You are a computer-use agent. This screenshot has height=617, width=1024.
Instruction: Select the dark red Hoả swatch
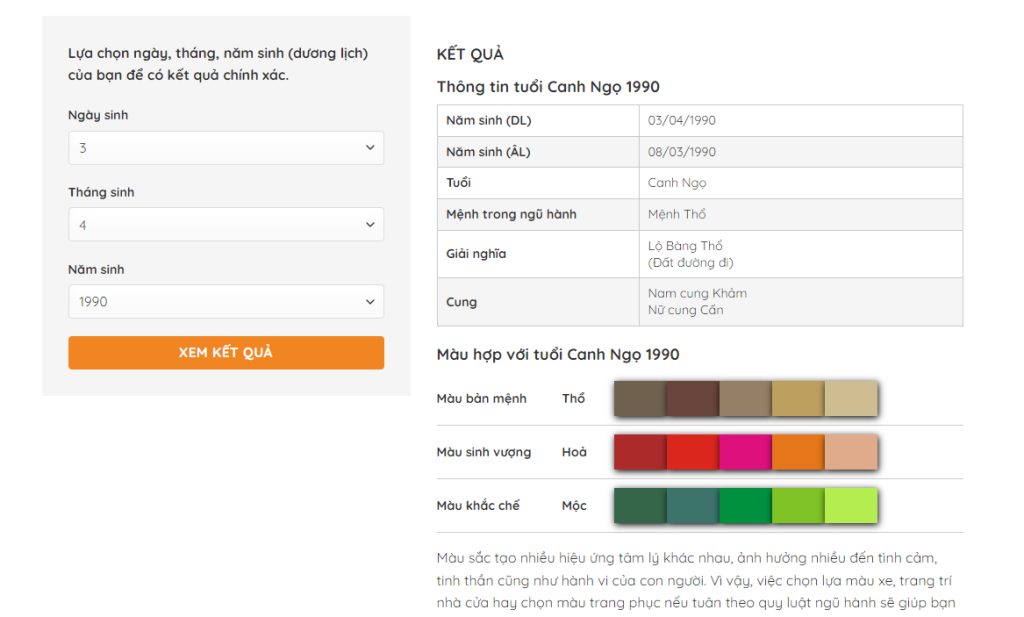[x=640, y=452]
